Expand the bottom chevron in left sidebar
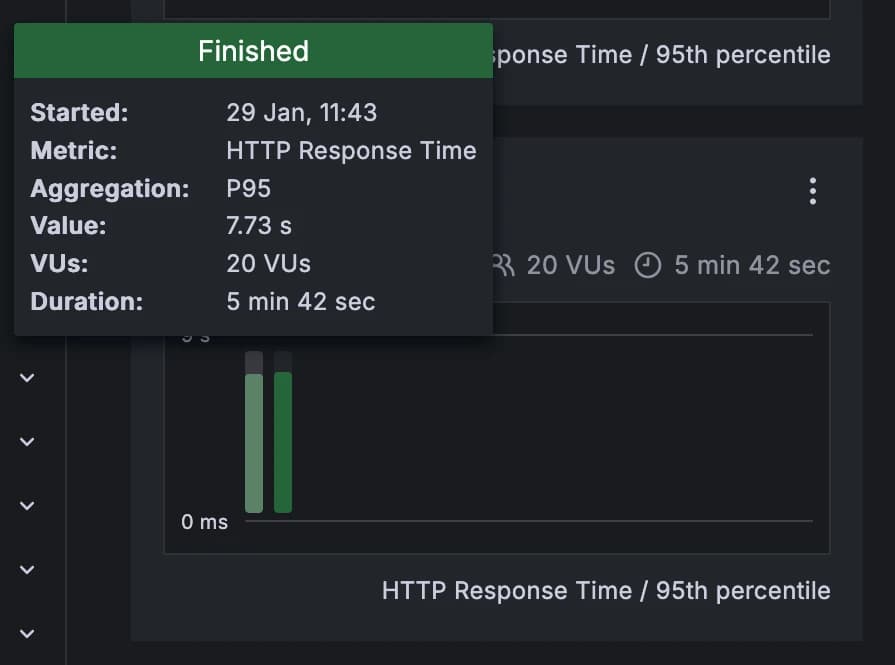The image size is (895, 665). [28, 633]
